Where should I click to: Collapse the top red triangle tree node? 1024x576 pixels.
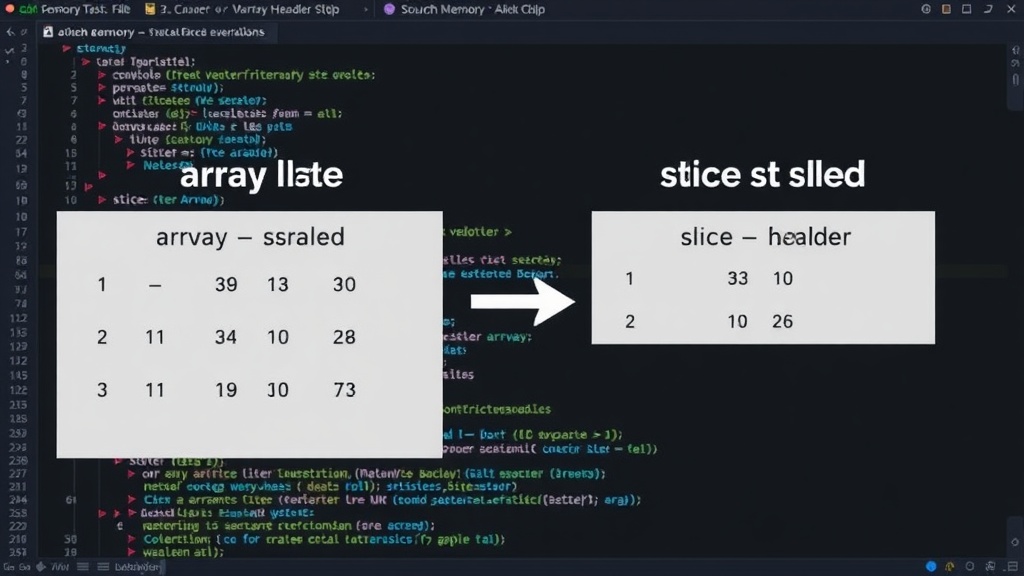[x=67, y=48]
